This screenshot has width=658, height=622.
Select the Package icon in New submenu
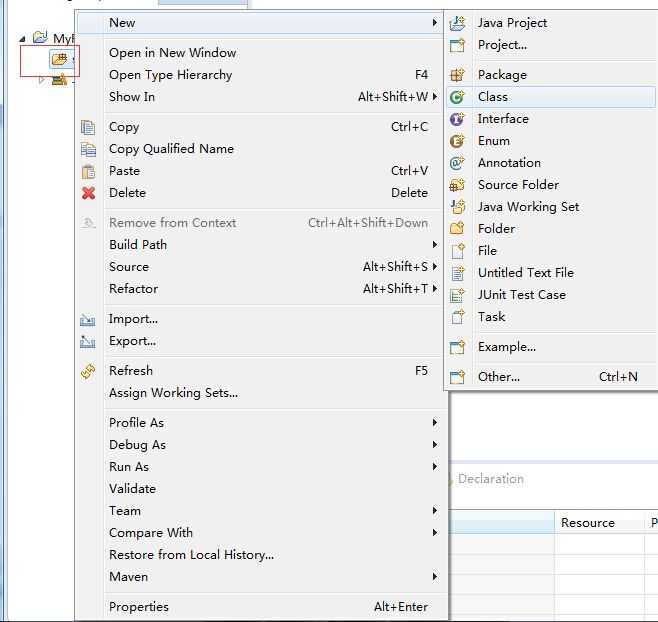point(457,75)
